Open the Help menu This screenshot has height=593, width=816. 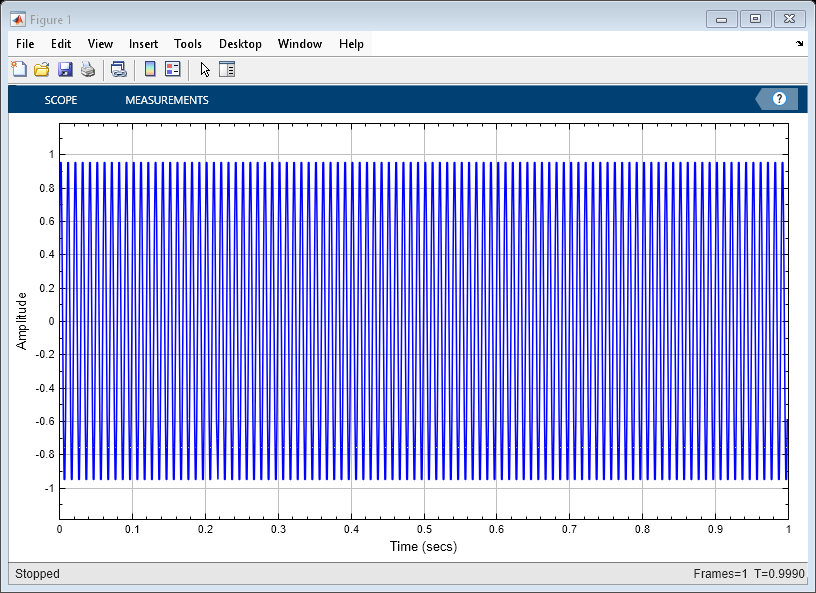pyautogui.click(x=351, y=44)
